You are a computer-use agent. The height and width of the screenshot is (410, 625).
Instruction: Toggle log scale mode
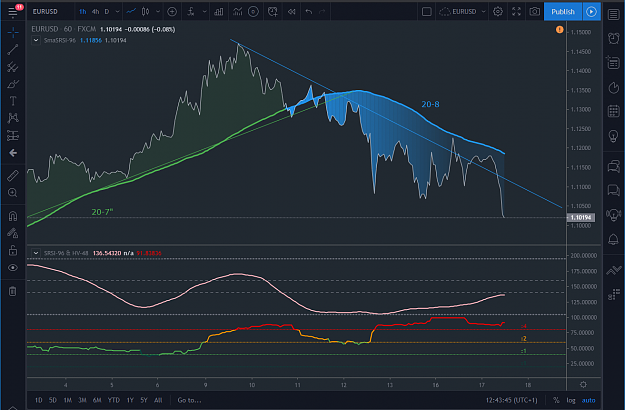[571, 400]
